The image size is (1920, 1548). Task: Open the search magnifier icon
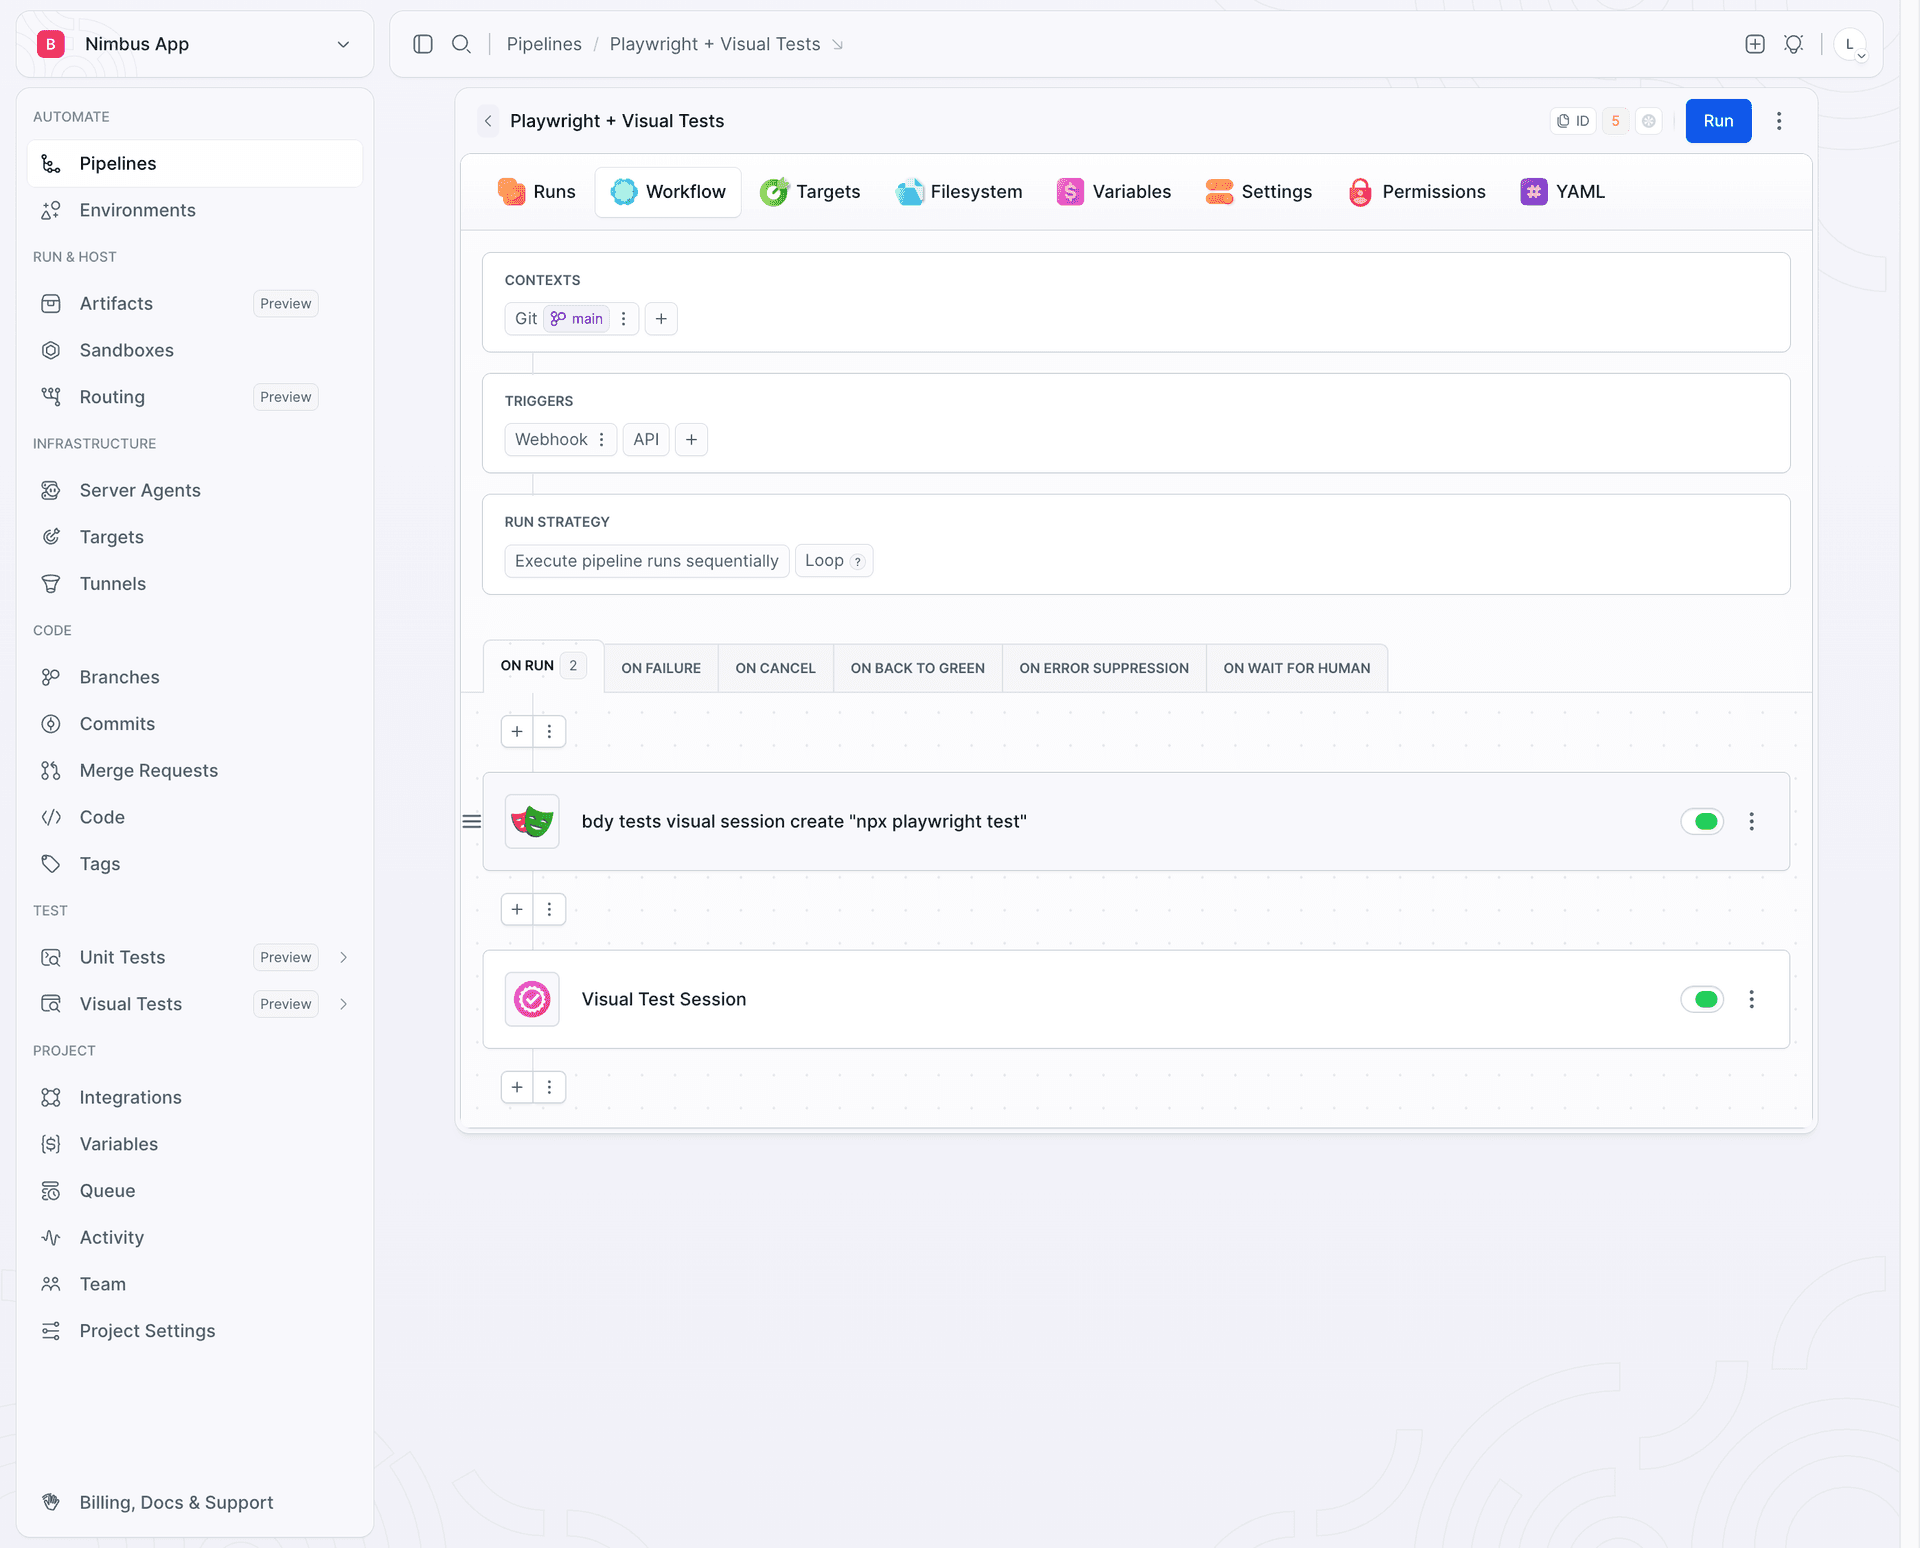click(x=461, y=44)
